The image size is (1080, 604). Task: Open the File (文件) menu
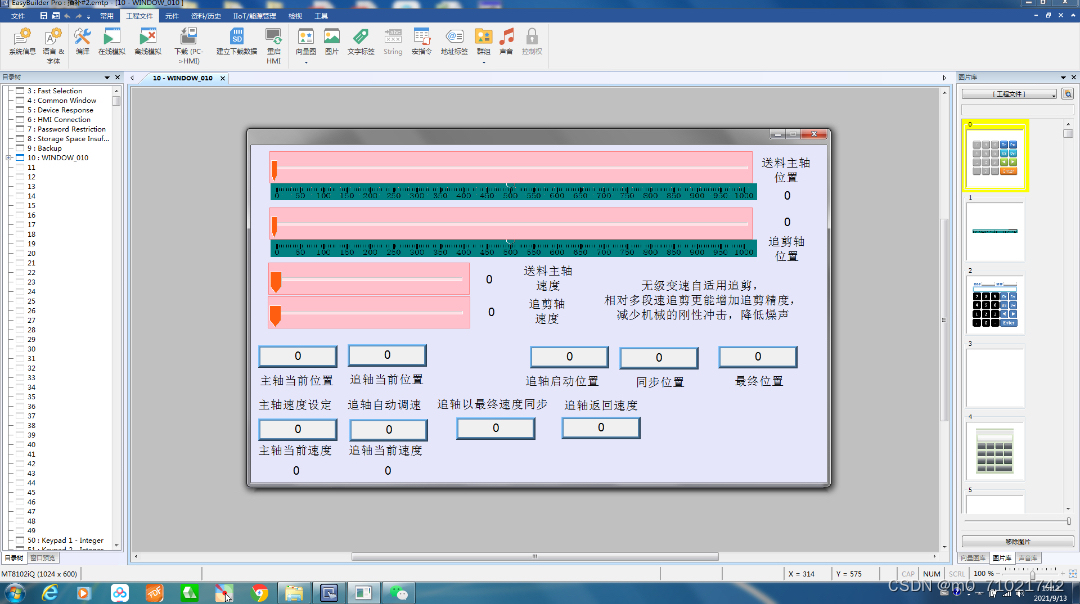(x=17, y=16)
